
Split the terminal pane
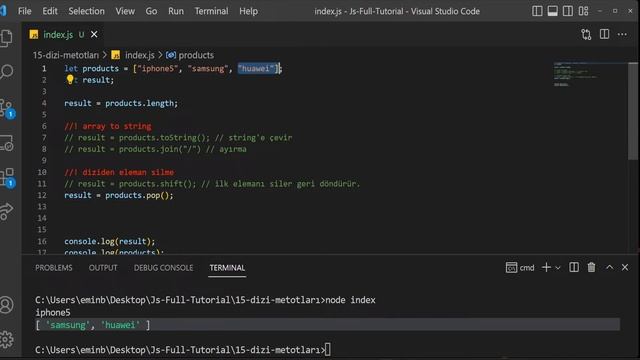coord(574,267)
